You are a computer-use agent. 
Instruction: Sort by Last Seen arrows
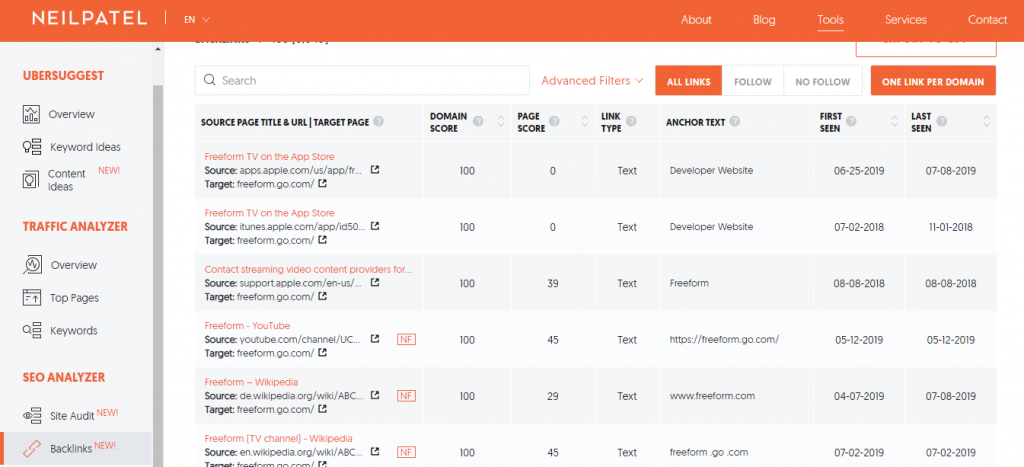pos(986,121)
